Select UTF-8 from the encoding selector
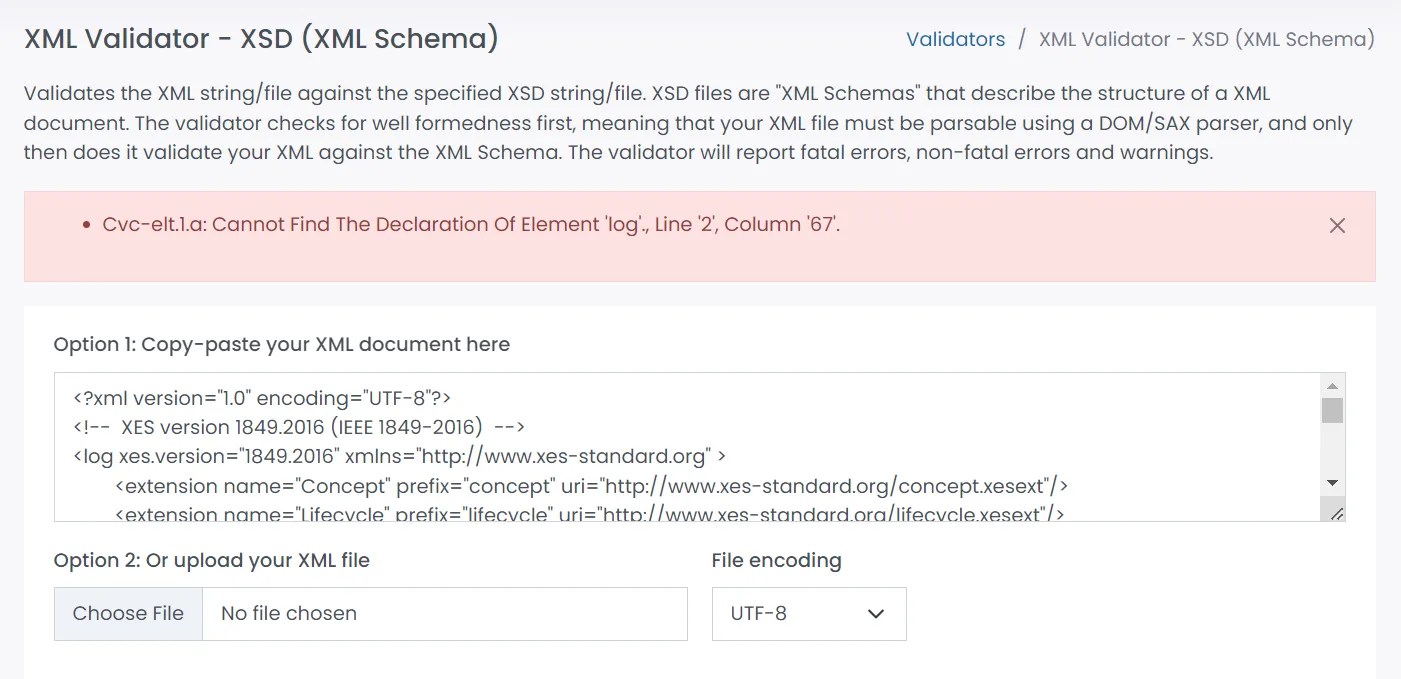 click(808, 613)
